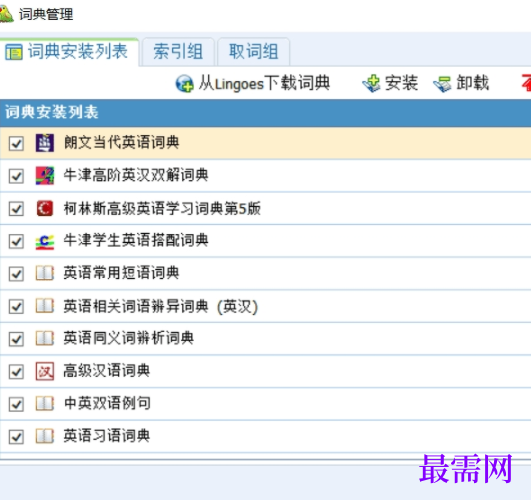
Task: Click book icon beside 英语相关词语辨异词典
Action: point(45,306)
